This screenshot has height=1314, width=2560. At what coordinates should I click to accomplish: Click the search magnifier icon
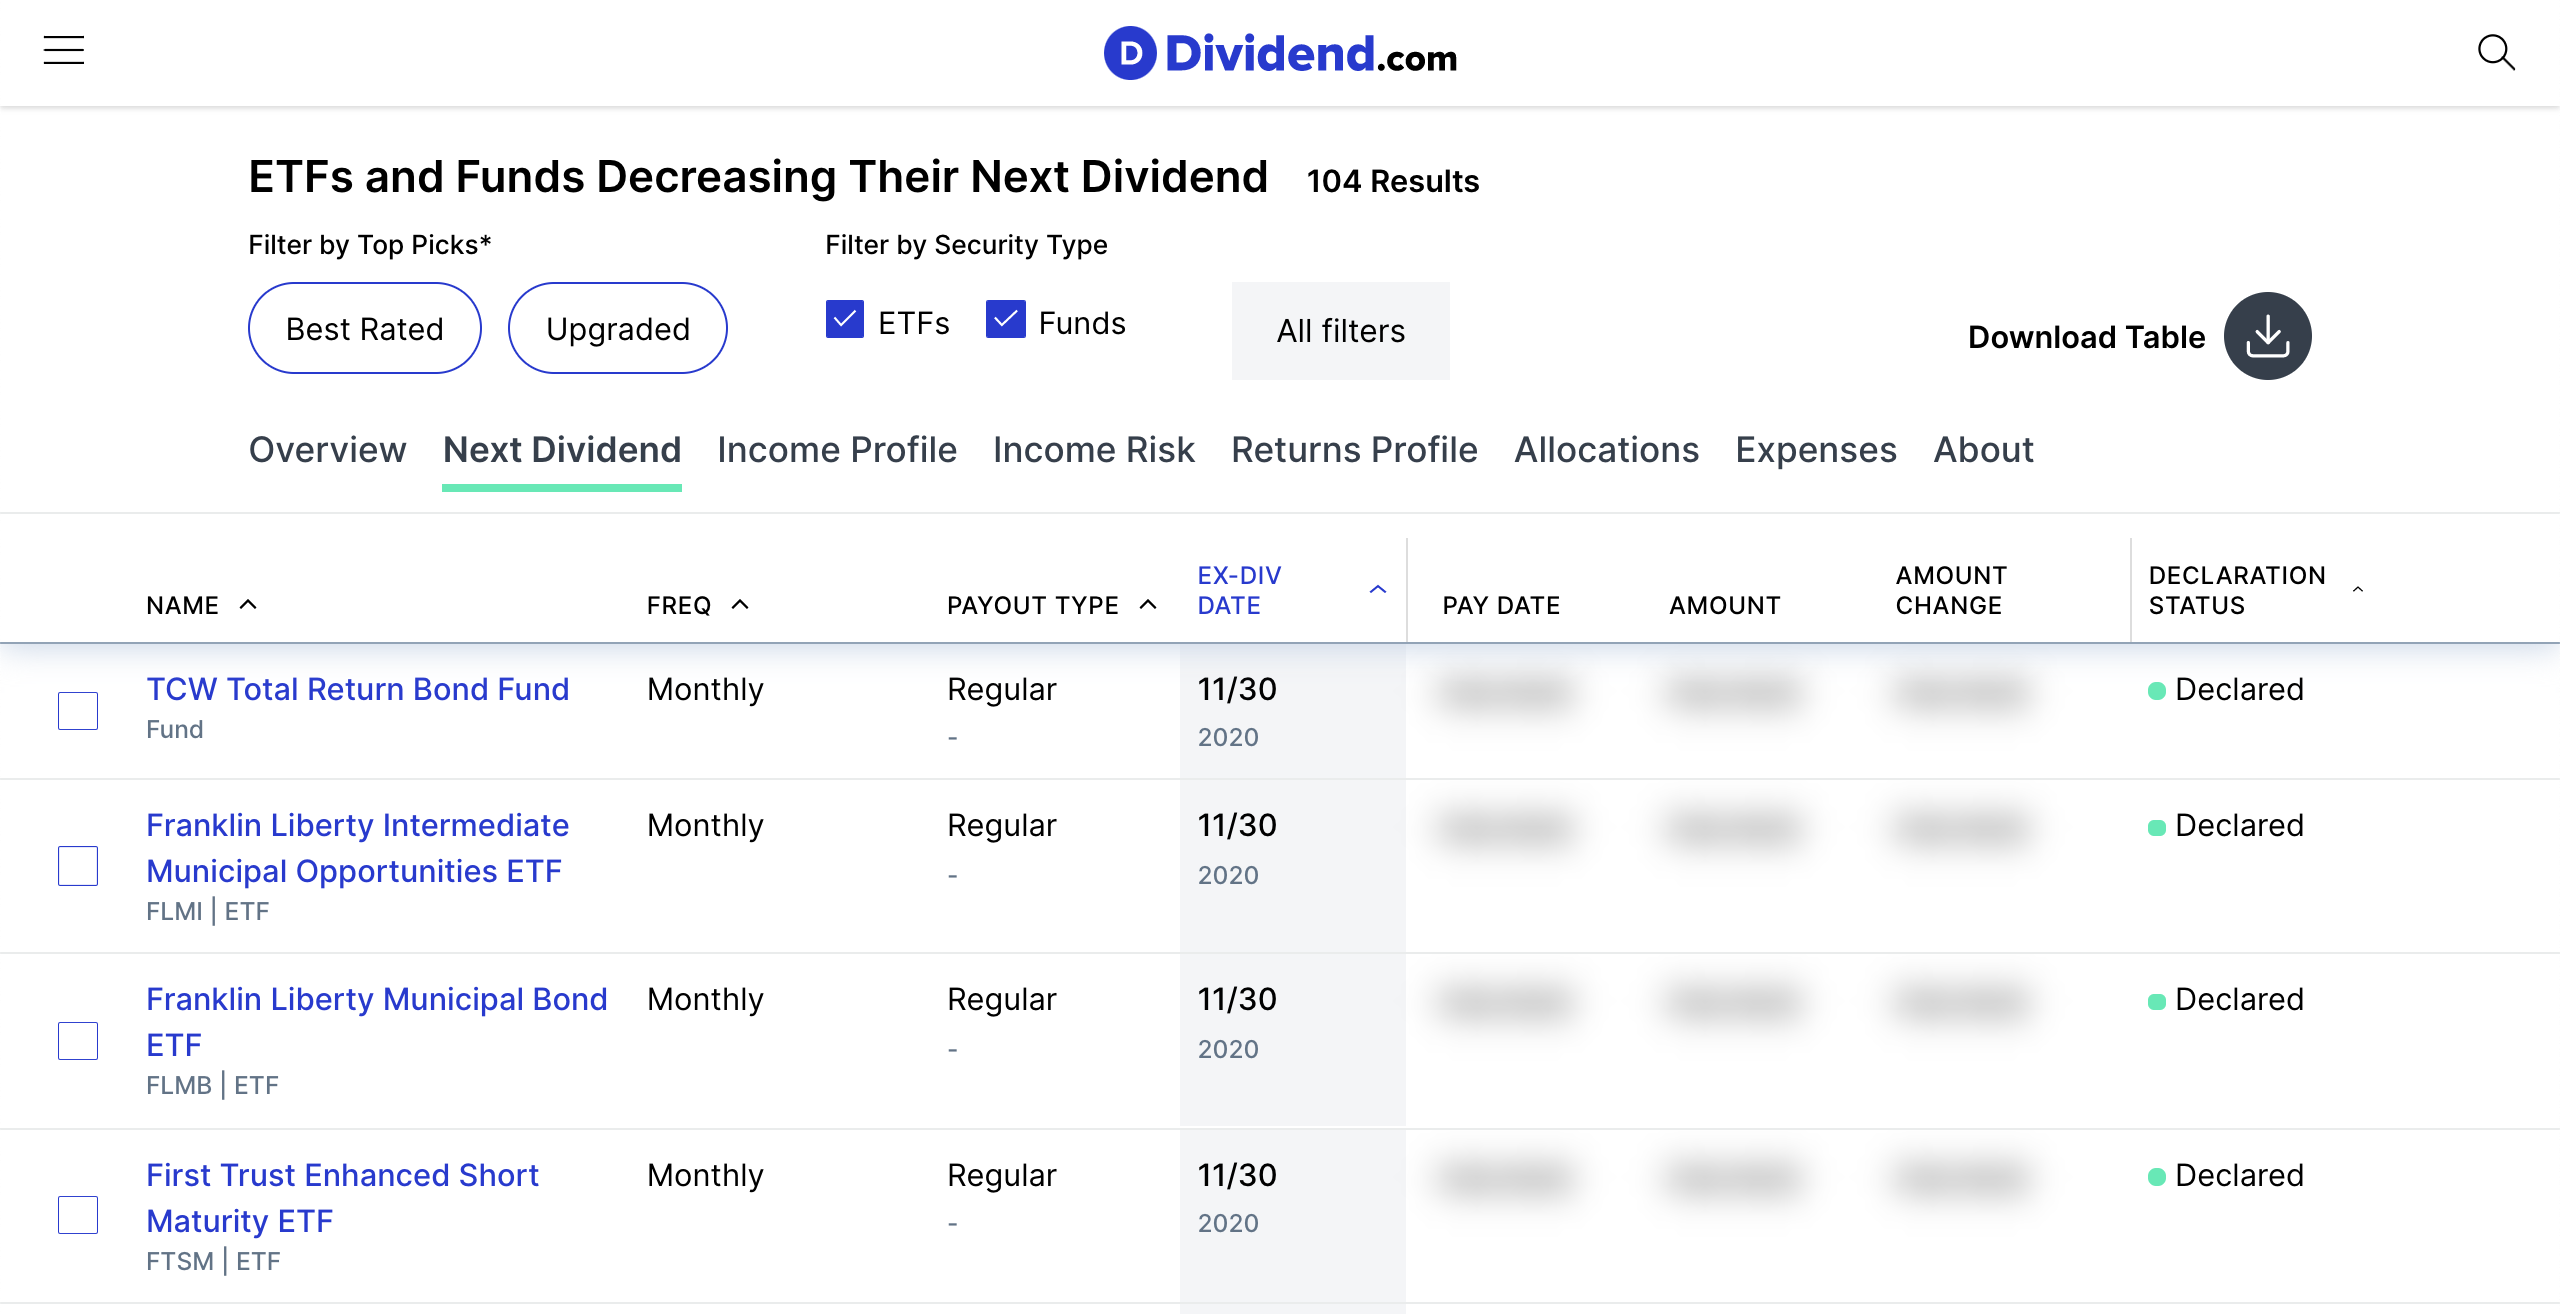2496,52
